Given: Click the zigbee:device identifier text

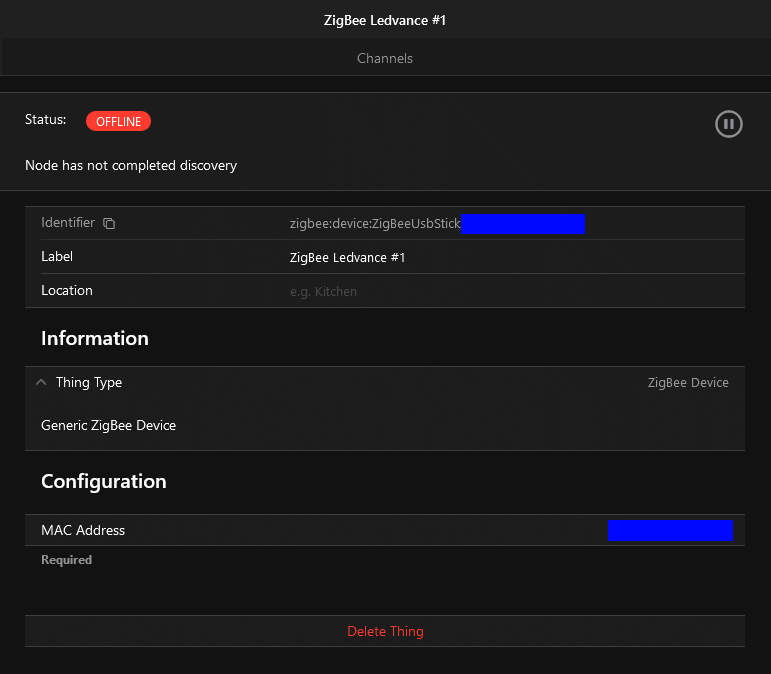Looking at the screenshot, I should 375,224.
